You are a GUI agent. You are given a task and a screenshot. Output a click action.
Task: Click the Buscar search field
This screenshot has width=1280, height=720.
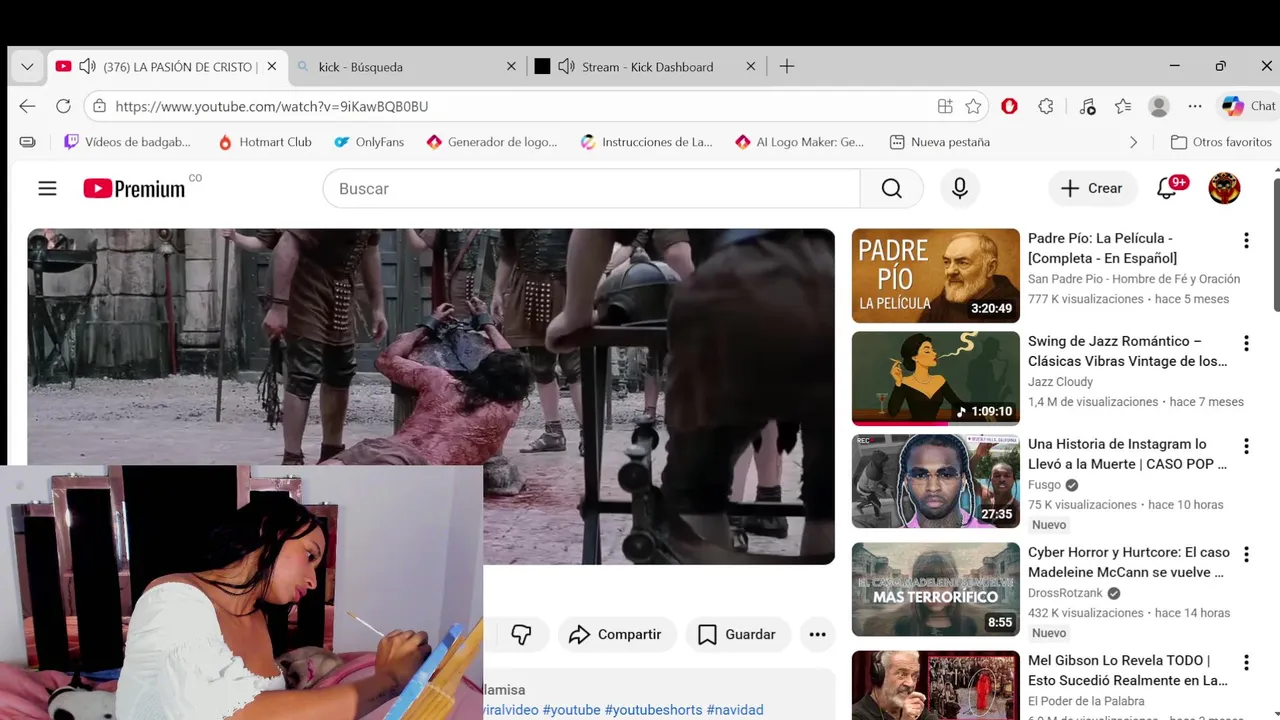click(591, 188)
